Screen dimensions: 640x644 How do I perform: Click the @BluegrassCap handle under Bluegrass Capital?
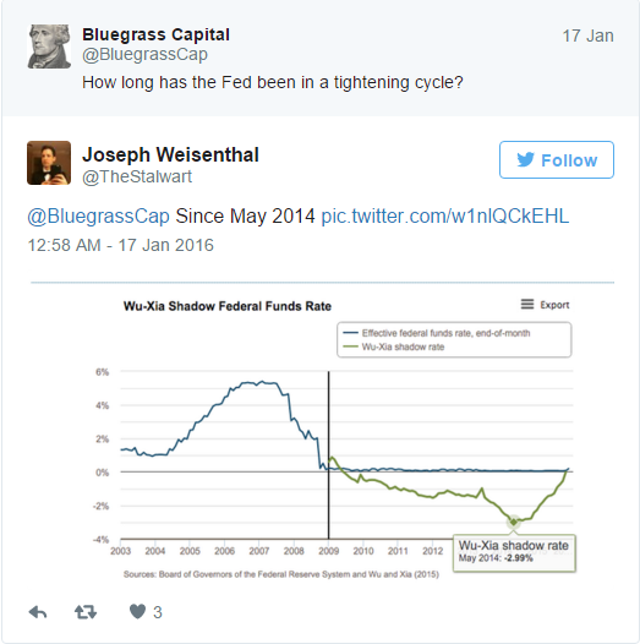click(145, 55)
